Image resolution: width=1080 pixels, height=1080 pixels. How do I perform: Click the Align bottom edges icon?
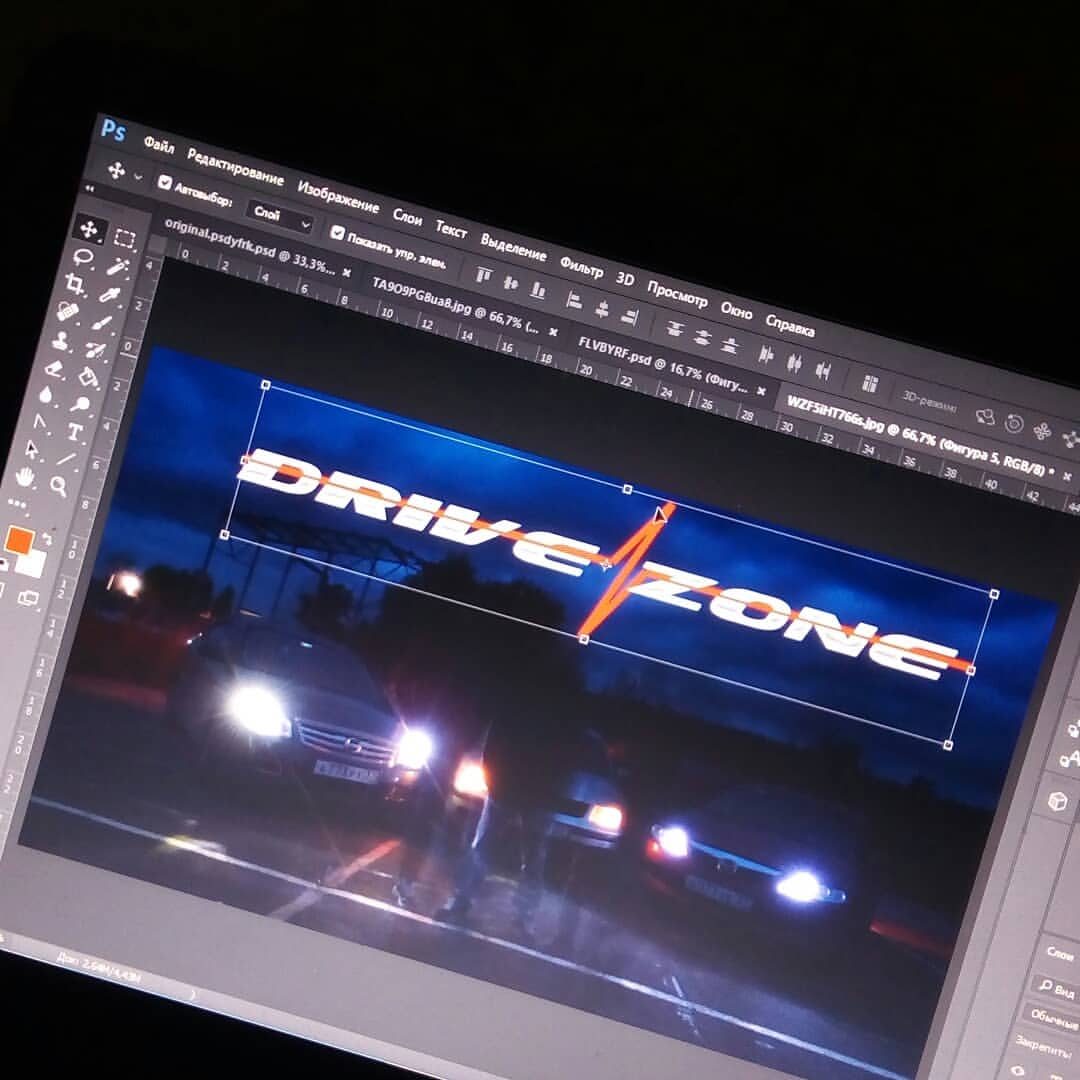pos(538,290)
